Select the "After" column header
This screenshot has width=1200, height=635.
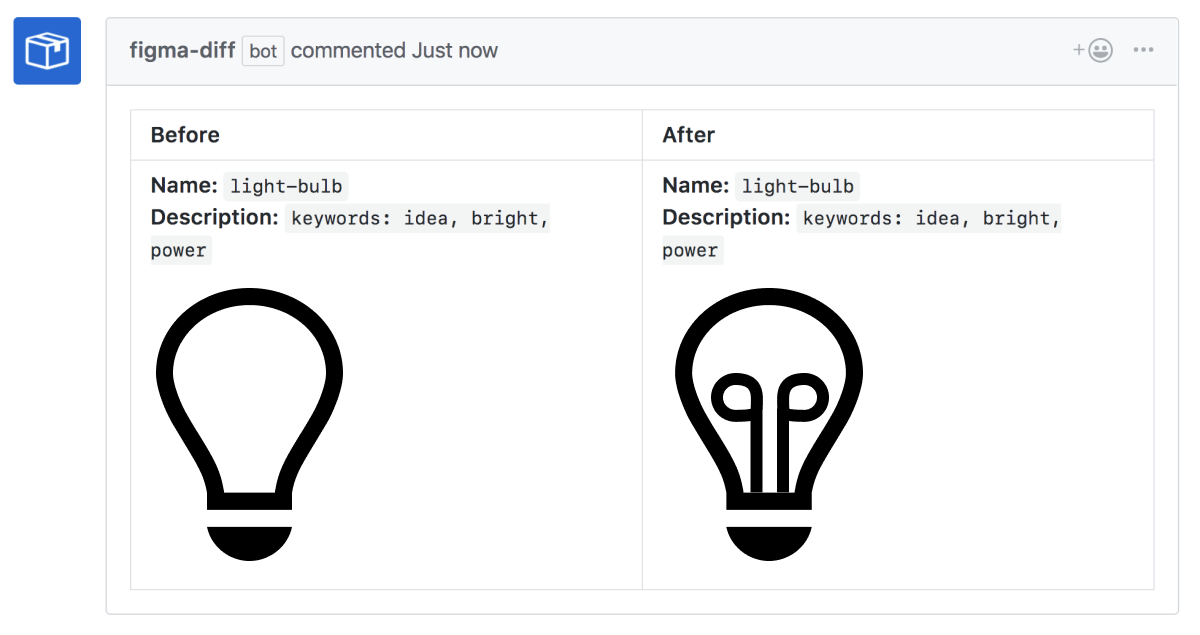click(x=688, y=135)
